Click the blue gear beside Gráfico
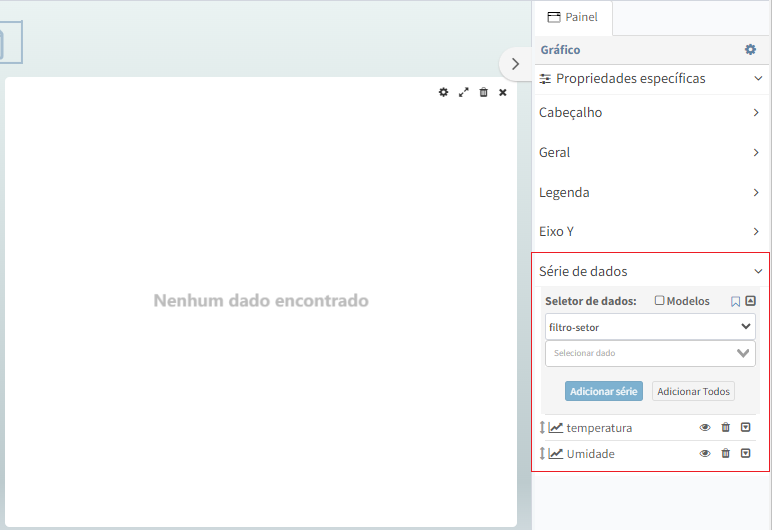Viewport: 772px width, 530px height. (x=750, y=49)
